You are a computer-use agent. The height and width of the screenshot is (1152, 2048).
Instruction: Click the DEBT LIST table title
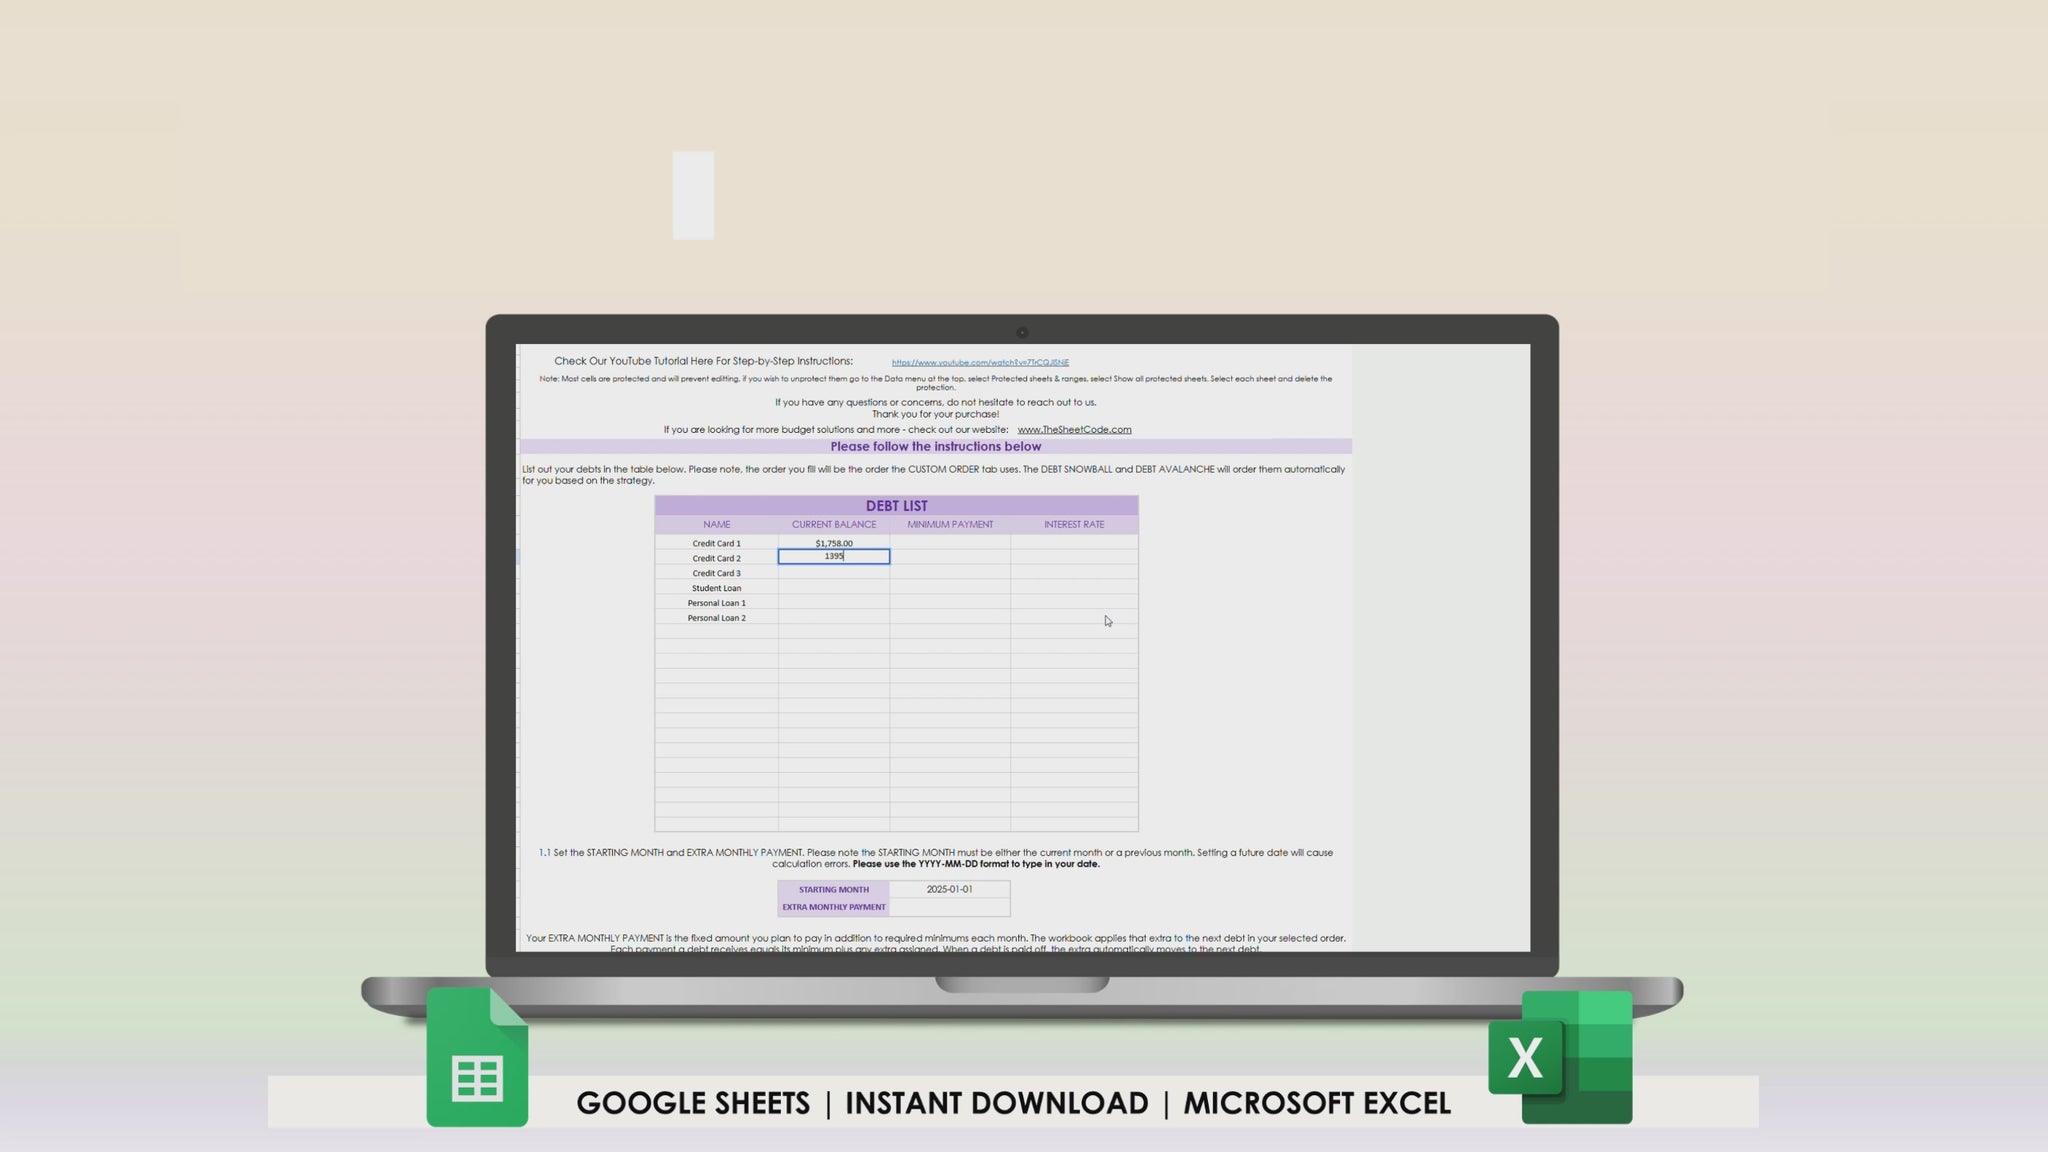point(896,506)
